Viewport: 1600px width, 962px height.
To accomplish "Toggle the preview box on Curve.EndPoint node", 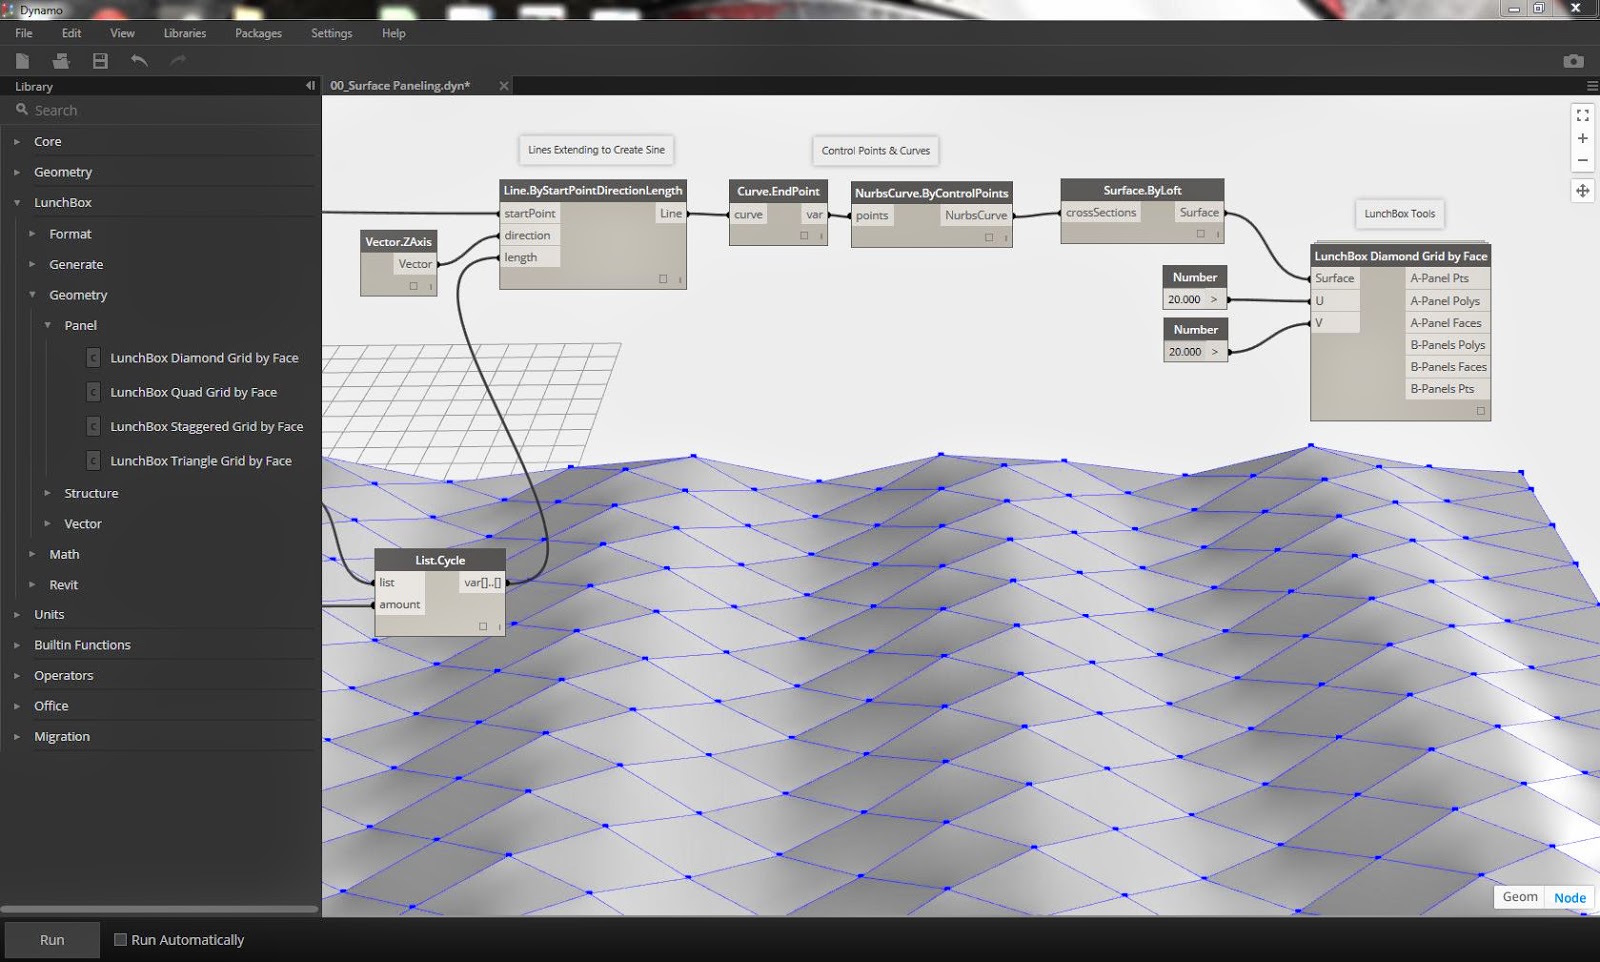I will [804, 236].
